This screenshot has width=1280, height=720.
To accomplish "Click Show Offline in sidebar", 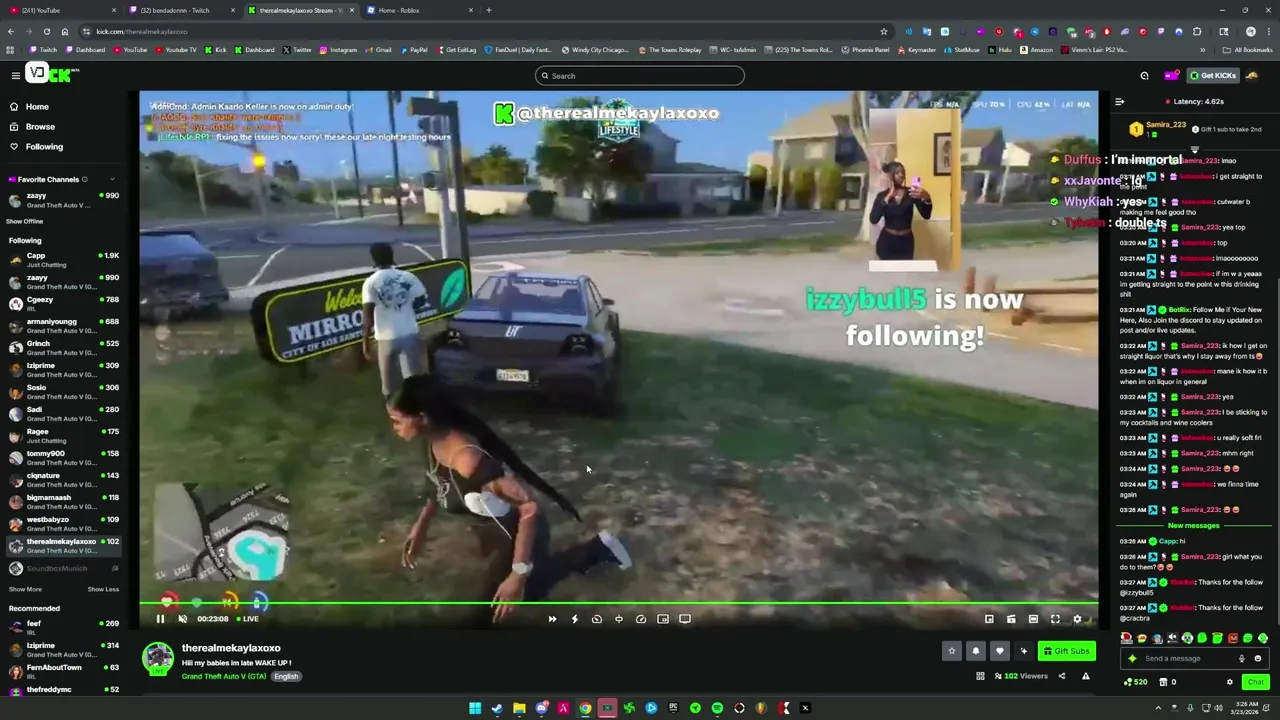I will coord(25,221).
